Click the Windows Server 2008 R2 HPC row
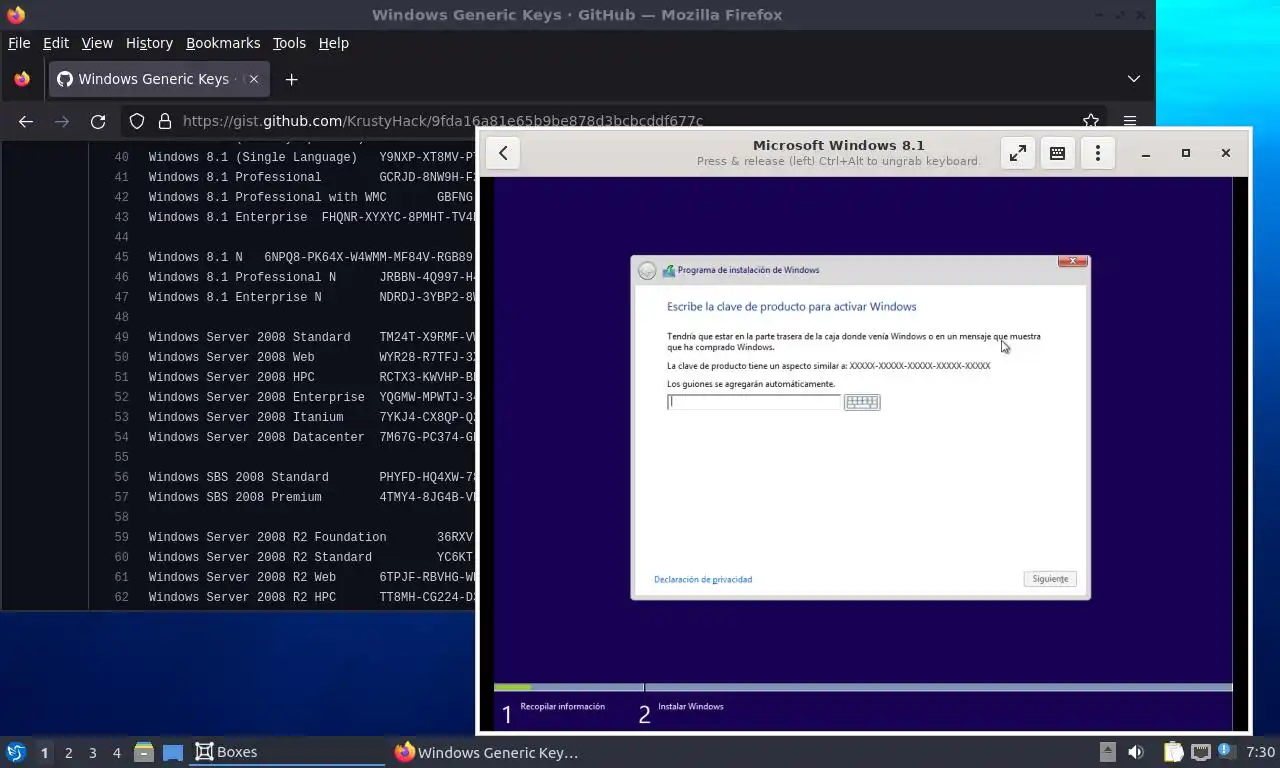1280x768 pixels. [x=311, y=597]
